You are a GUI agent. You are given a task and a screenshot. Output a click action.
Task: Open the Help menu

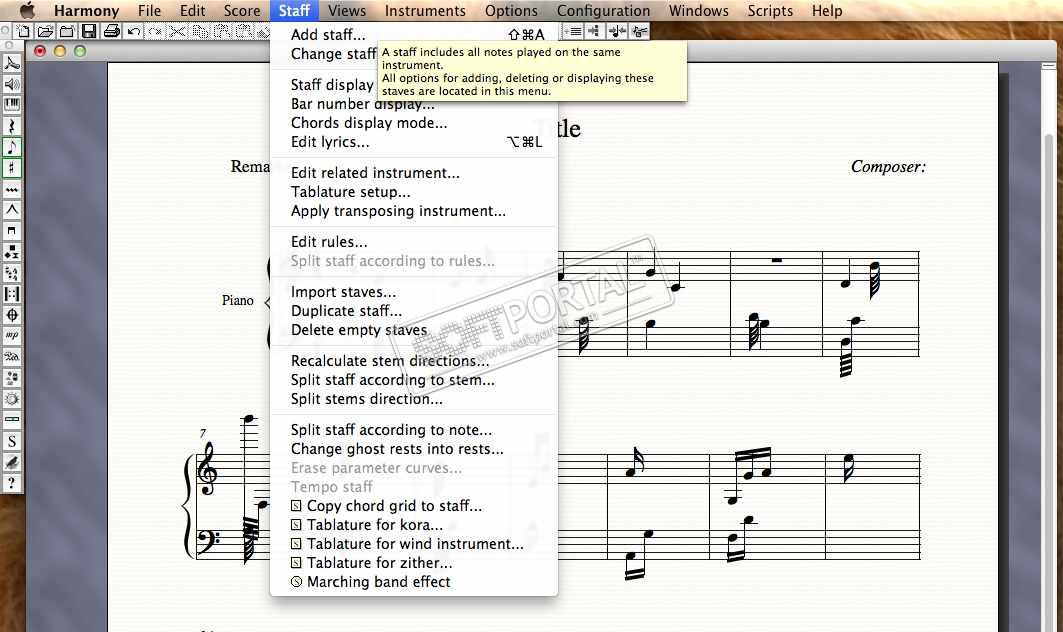(x=827, y=11)
